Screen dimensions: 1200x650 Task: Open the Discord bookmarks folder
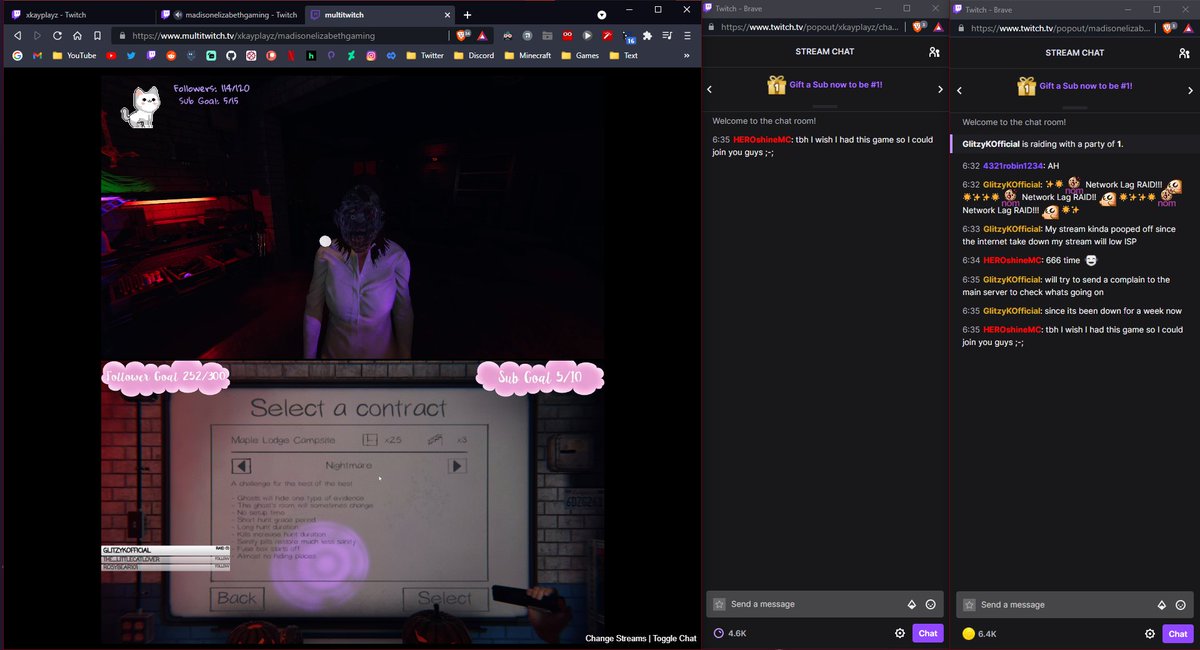click(x=475, y=55)
